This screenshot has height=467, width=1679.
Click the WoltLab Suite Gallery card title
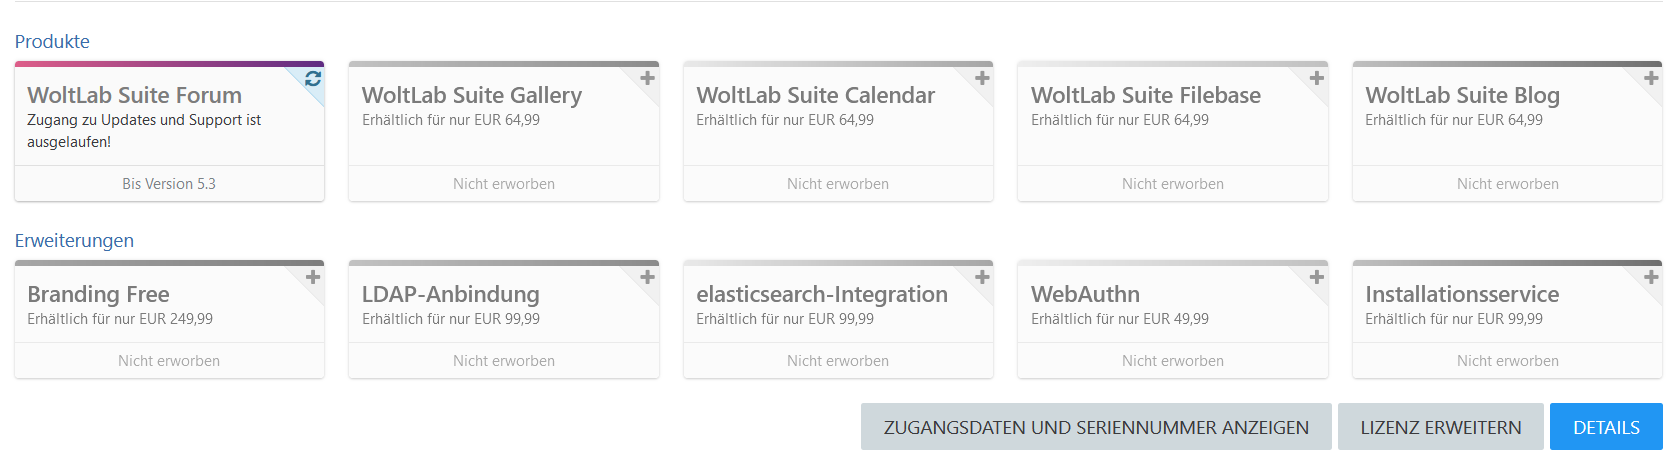pyautogui.click(x=471, y=95)
